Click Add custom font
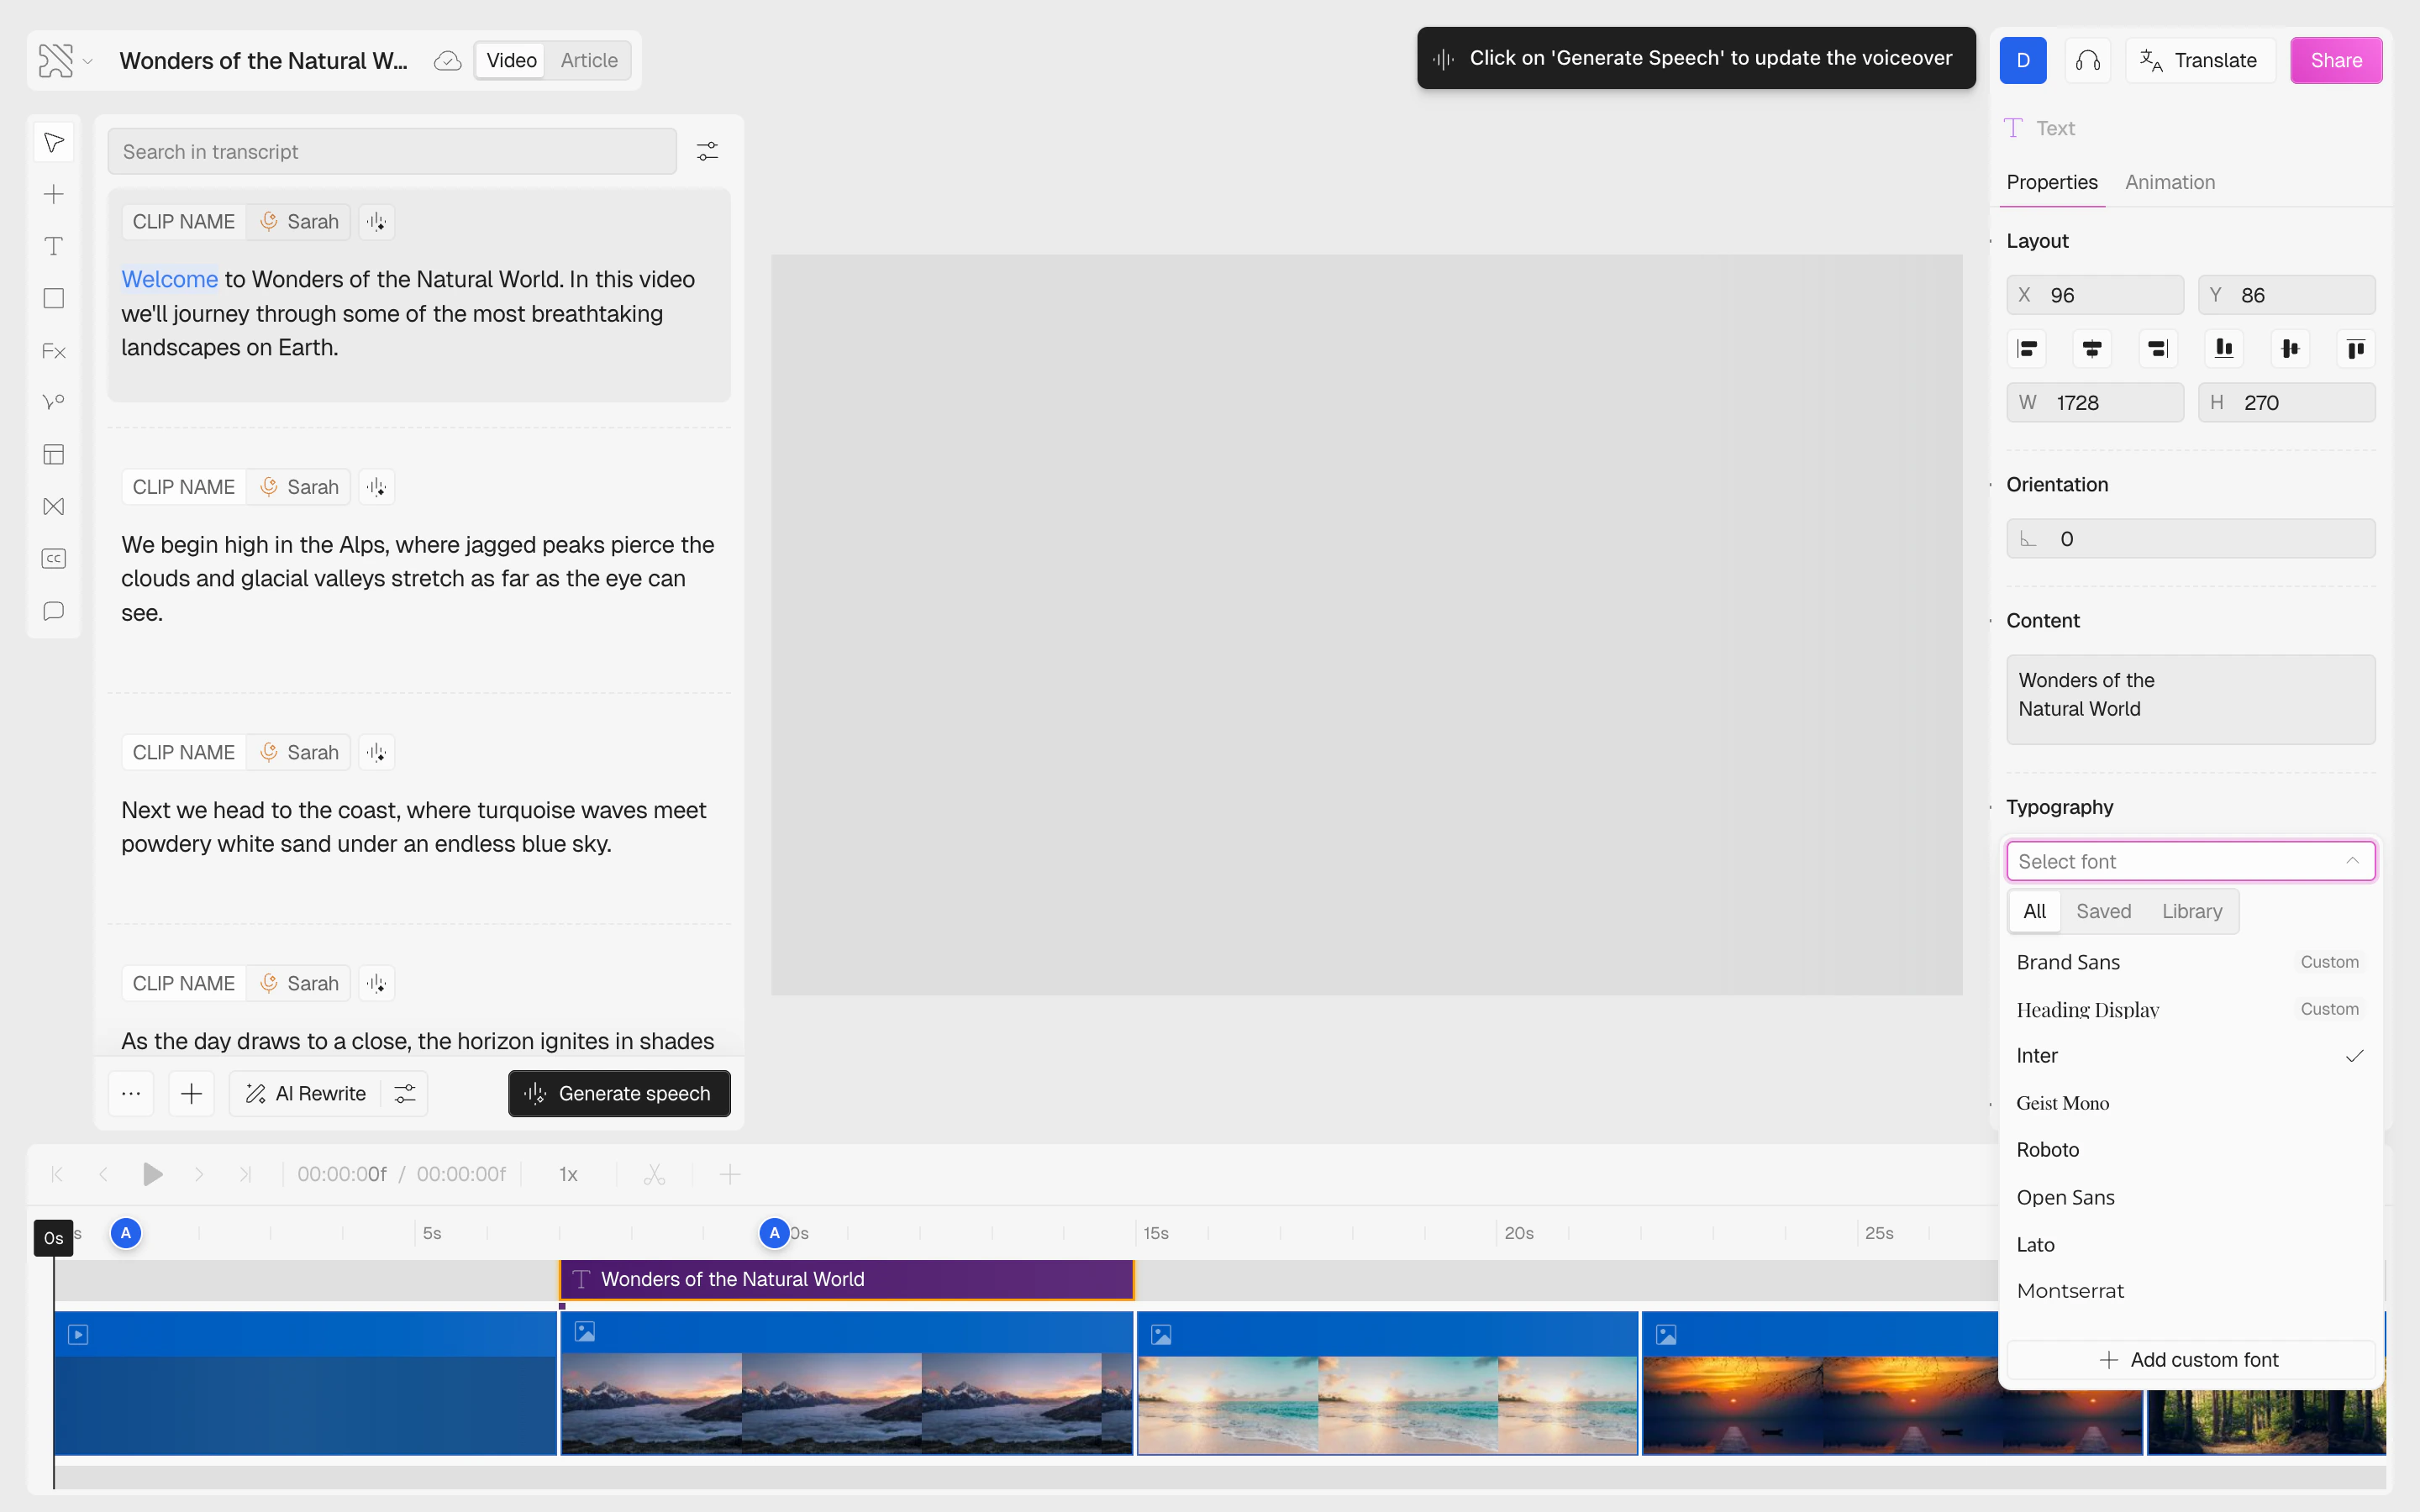Image resolution: width=2420 pixels, height=1512 pixels. [2190, 1359]
